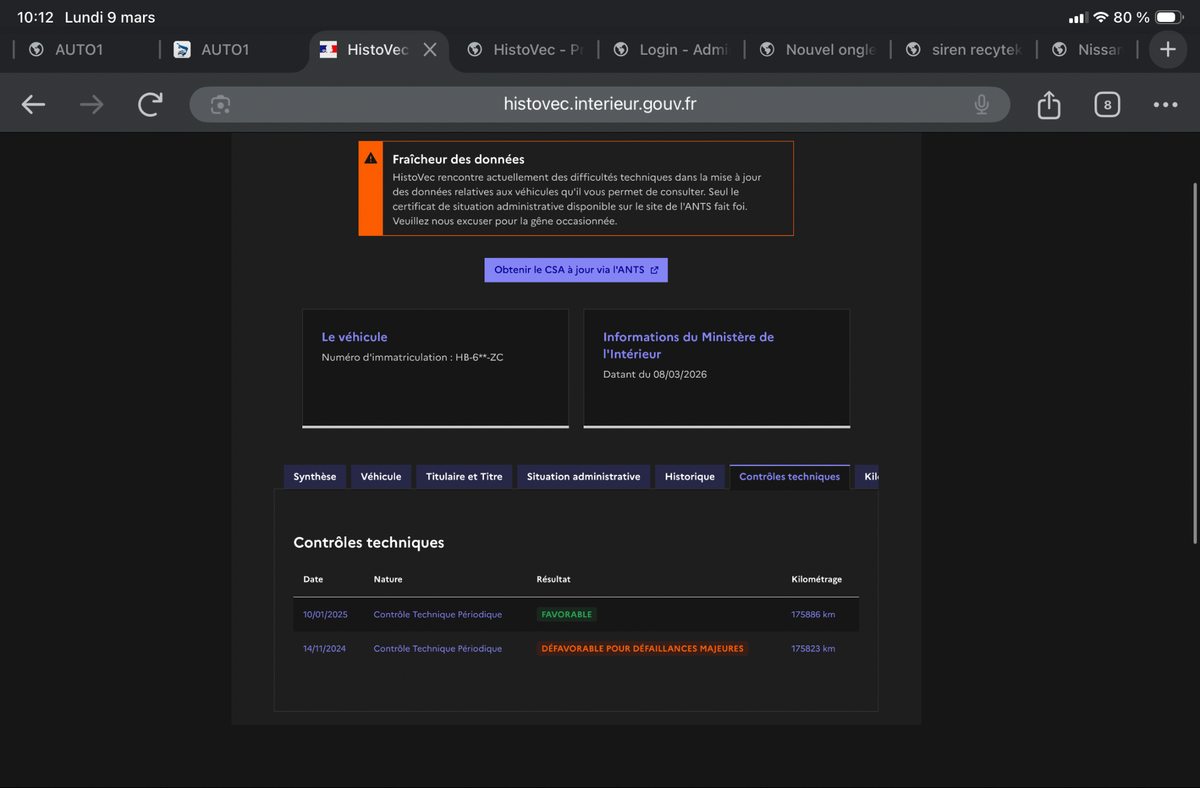The image size is (1200, 788).
Task: Click the Fraîcheur des données alert title
Action: (x=459, y=159)
